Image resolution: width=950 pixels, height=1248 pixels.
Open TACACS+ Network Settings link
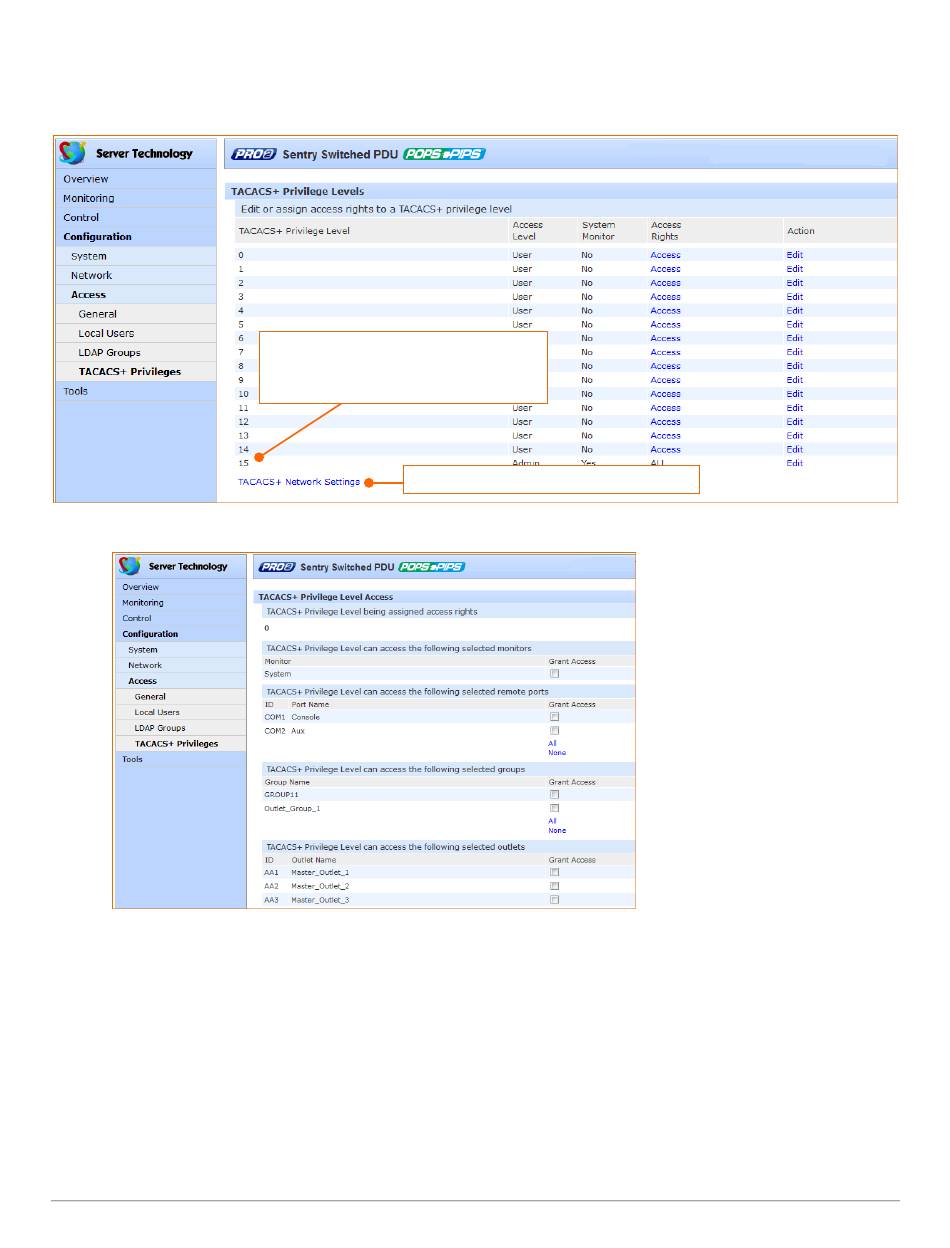[x=298, y=482]
